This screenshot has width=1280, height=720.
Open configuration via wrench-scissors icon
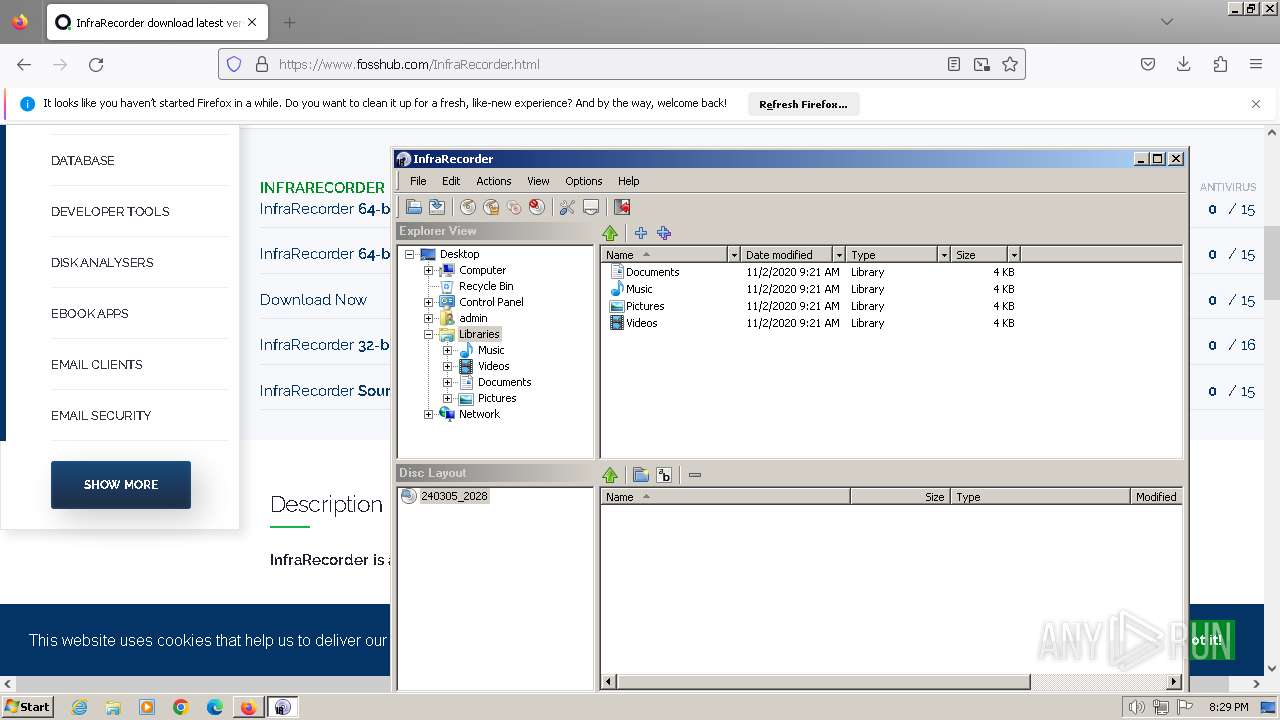point(567,207)
